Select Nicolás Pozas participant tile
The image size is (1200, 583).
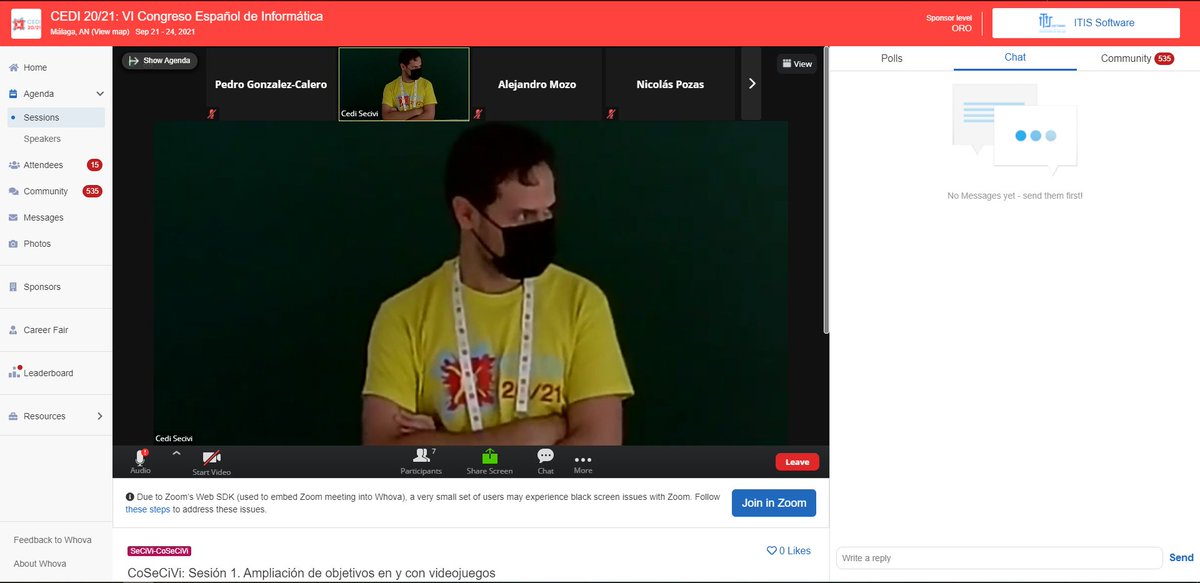pos(670,84)
